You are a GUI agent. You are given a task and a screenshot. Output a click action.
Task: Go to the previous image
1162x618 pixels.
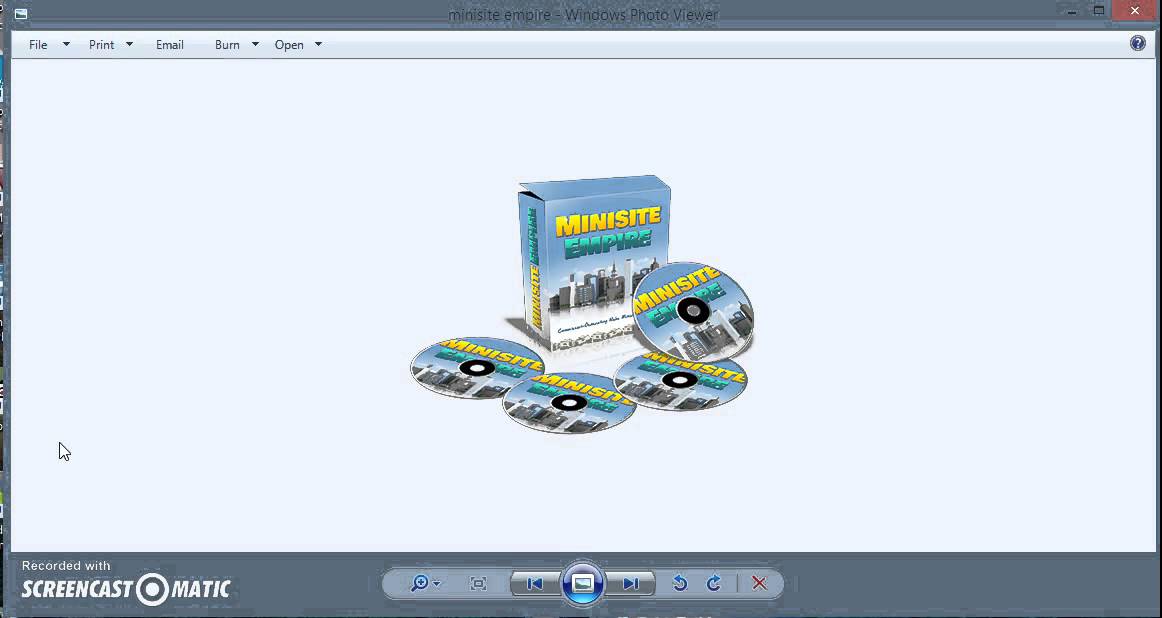pyautogui.click(x=534, y=584)
